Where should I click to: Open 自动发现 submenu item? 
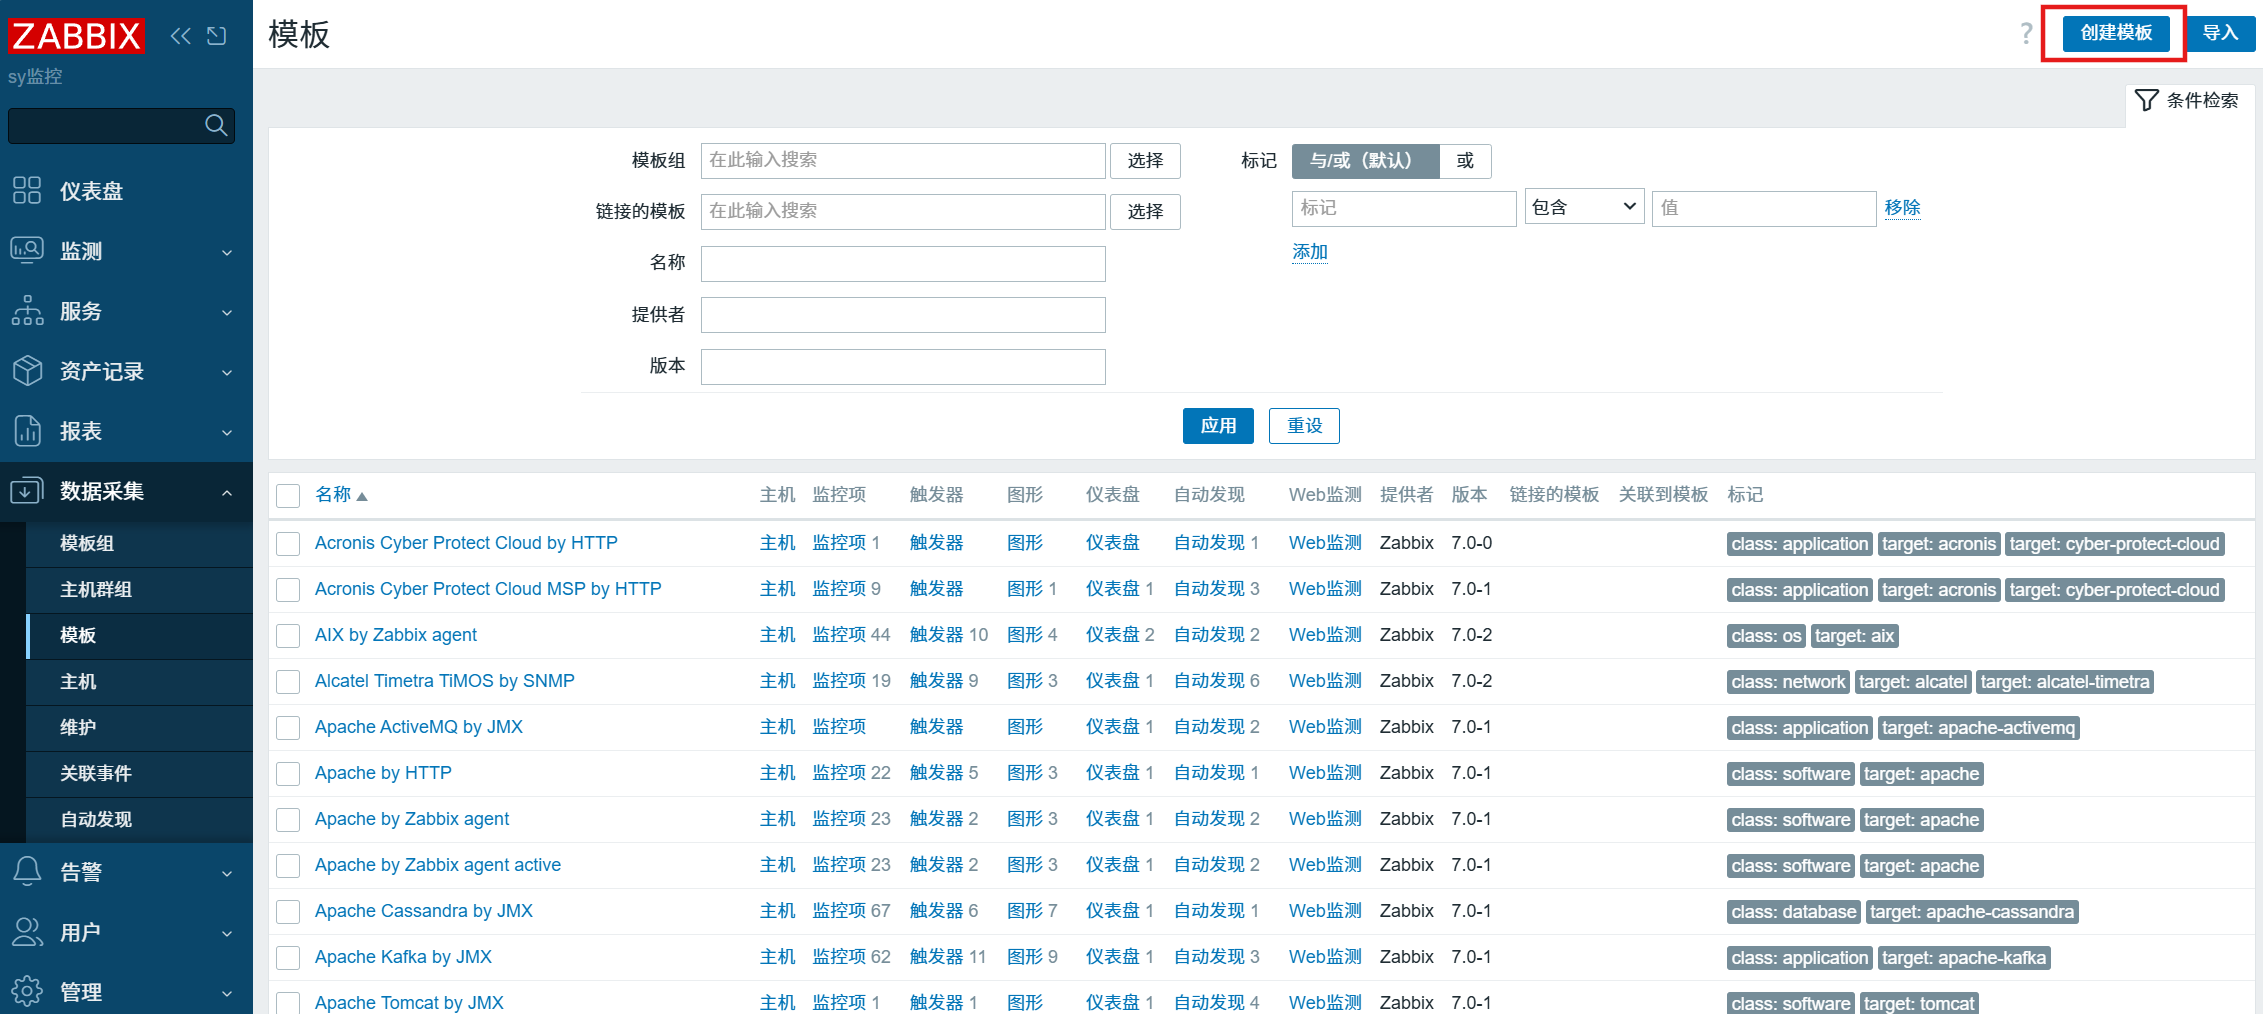(x=139, y=819)
